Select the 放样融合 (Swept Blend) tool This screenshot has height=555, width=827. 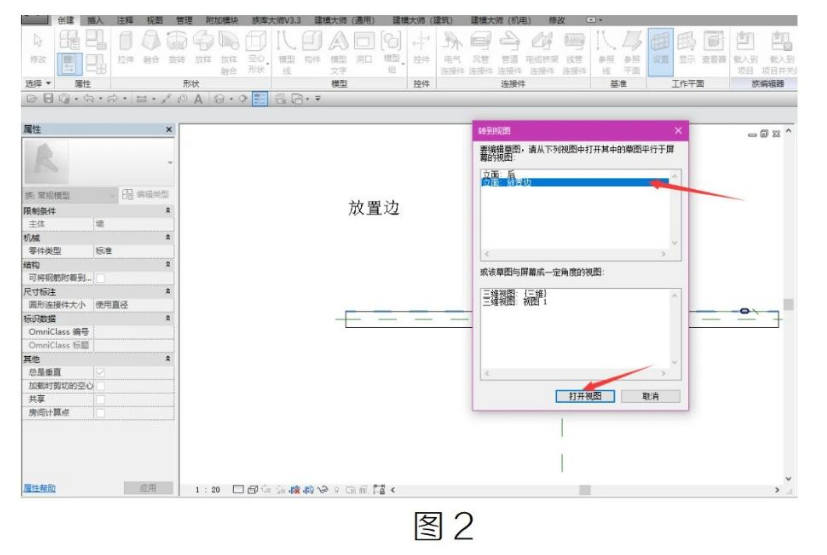[x=229, y=52]
